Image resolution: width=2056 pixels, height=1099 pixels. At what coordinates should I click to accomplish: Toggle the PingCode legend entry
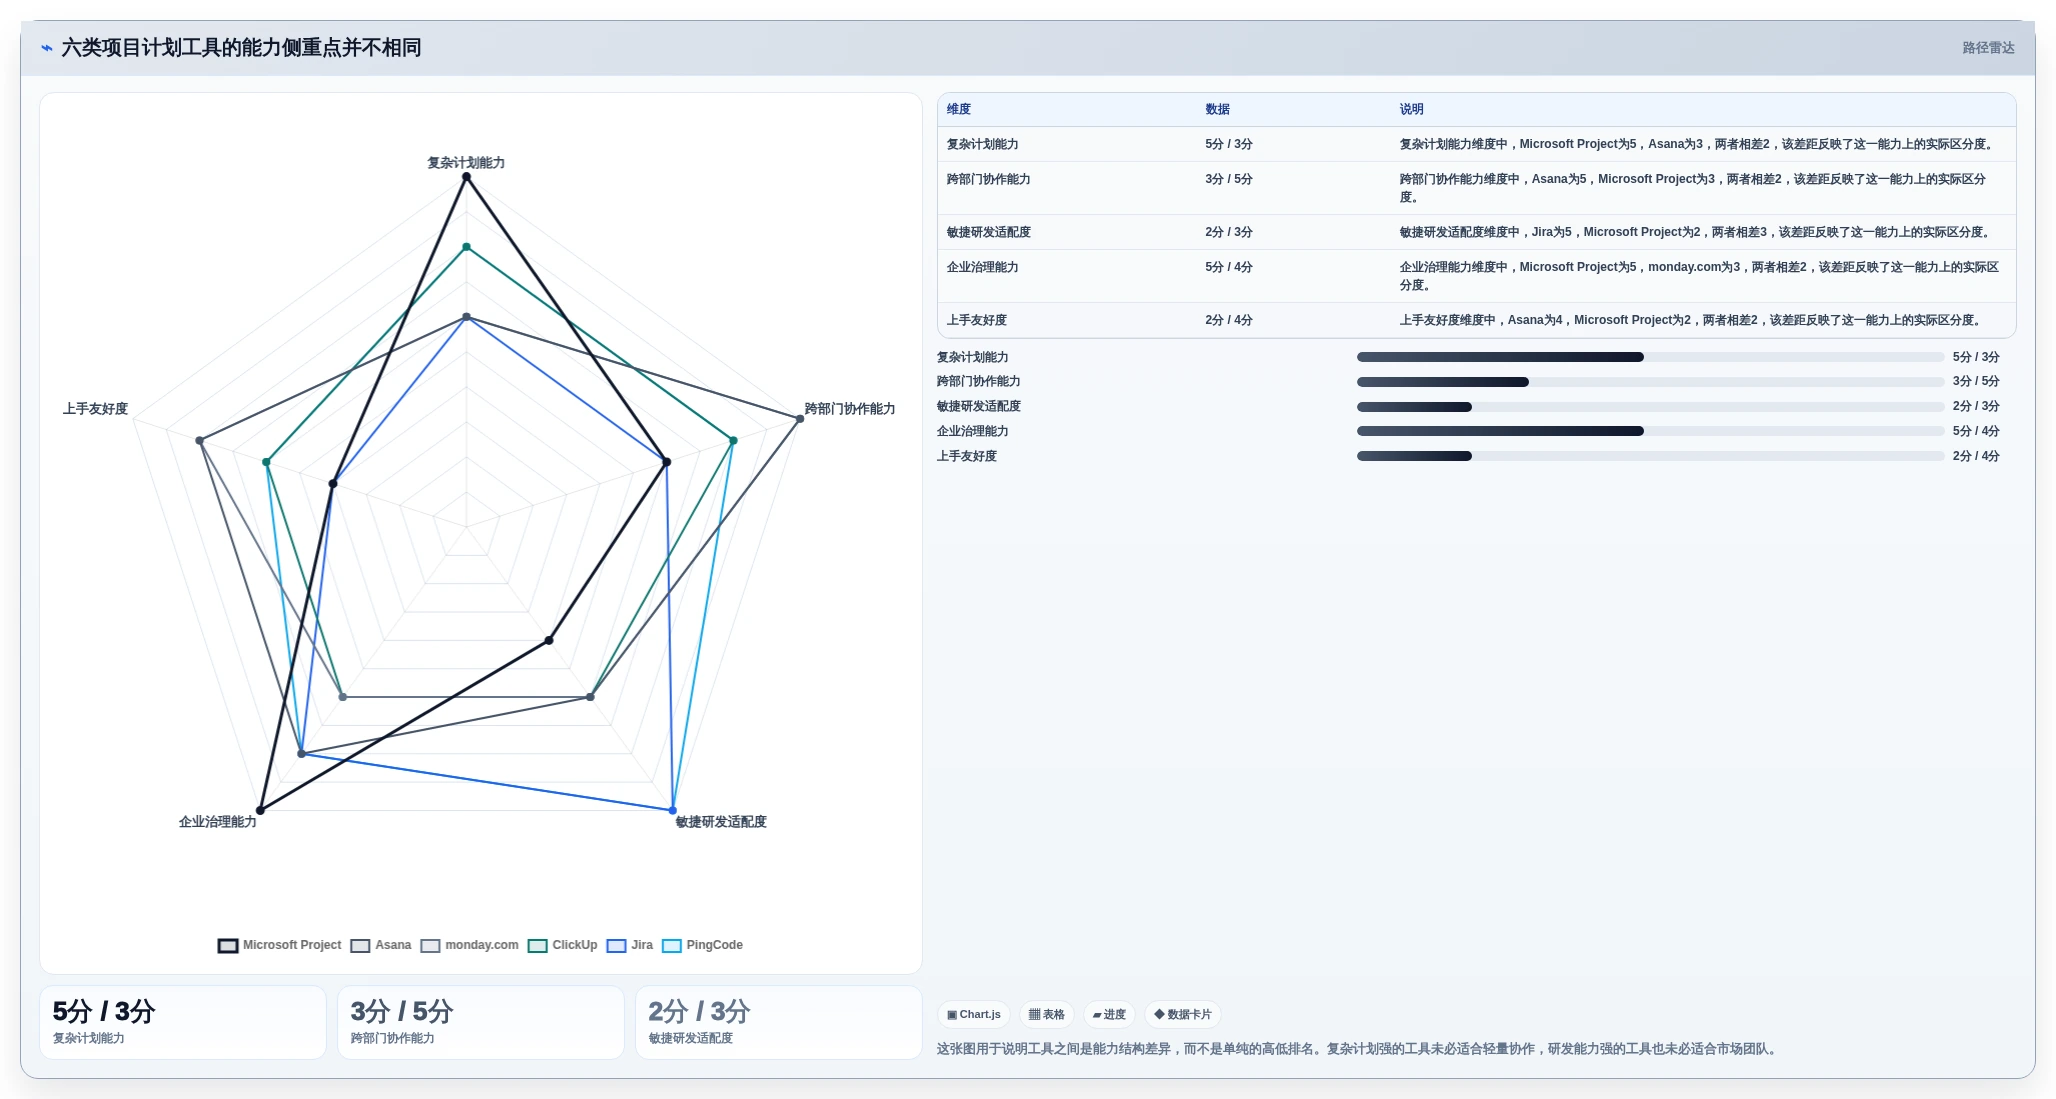click(x=703, y=945)
